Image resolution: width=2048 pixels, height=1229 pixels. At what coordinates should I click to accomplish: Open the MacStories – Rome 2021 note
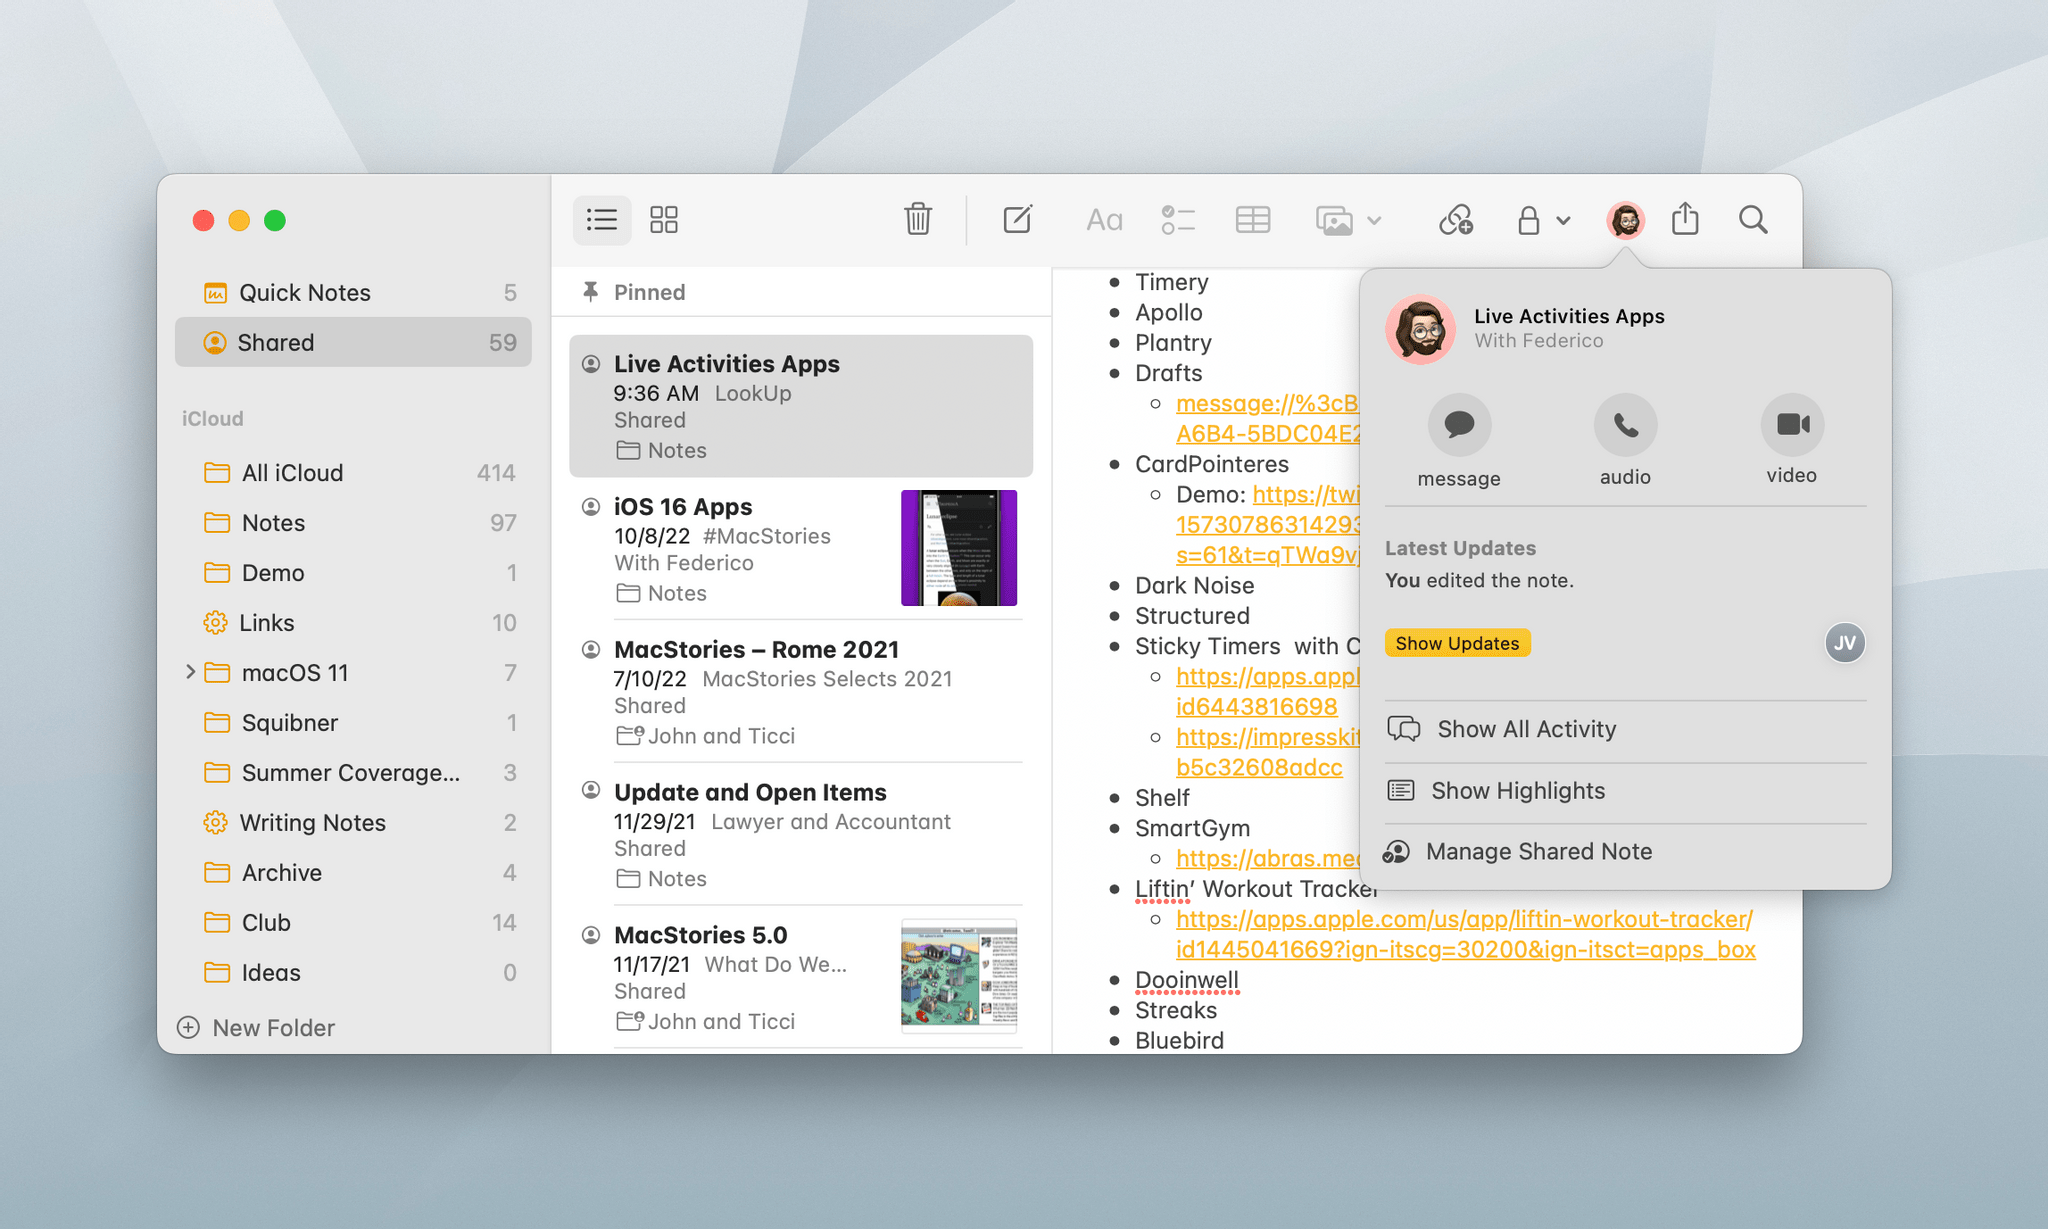click(801, 691)
